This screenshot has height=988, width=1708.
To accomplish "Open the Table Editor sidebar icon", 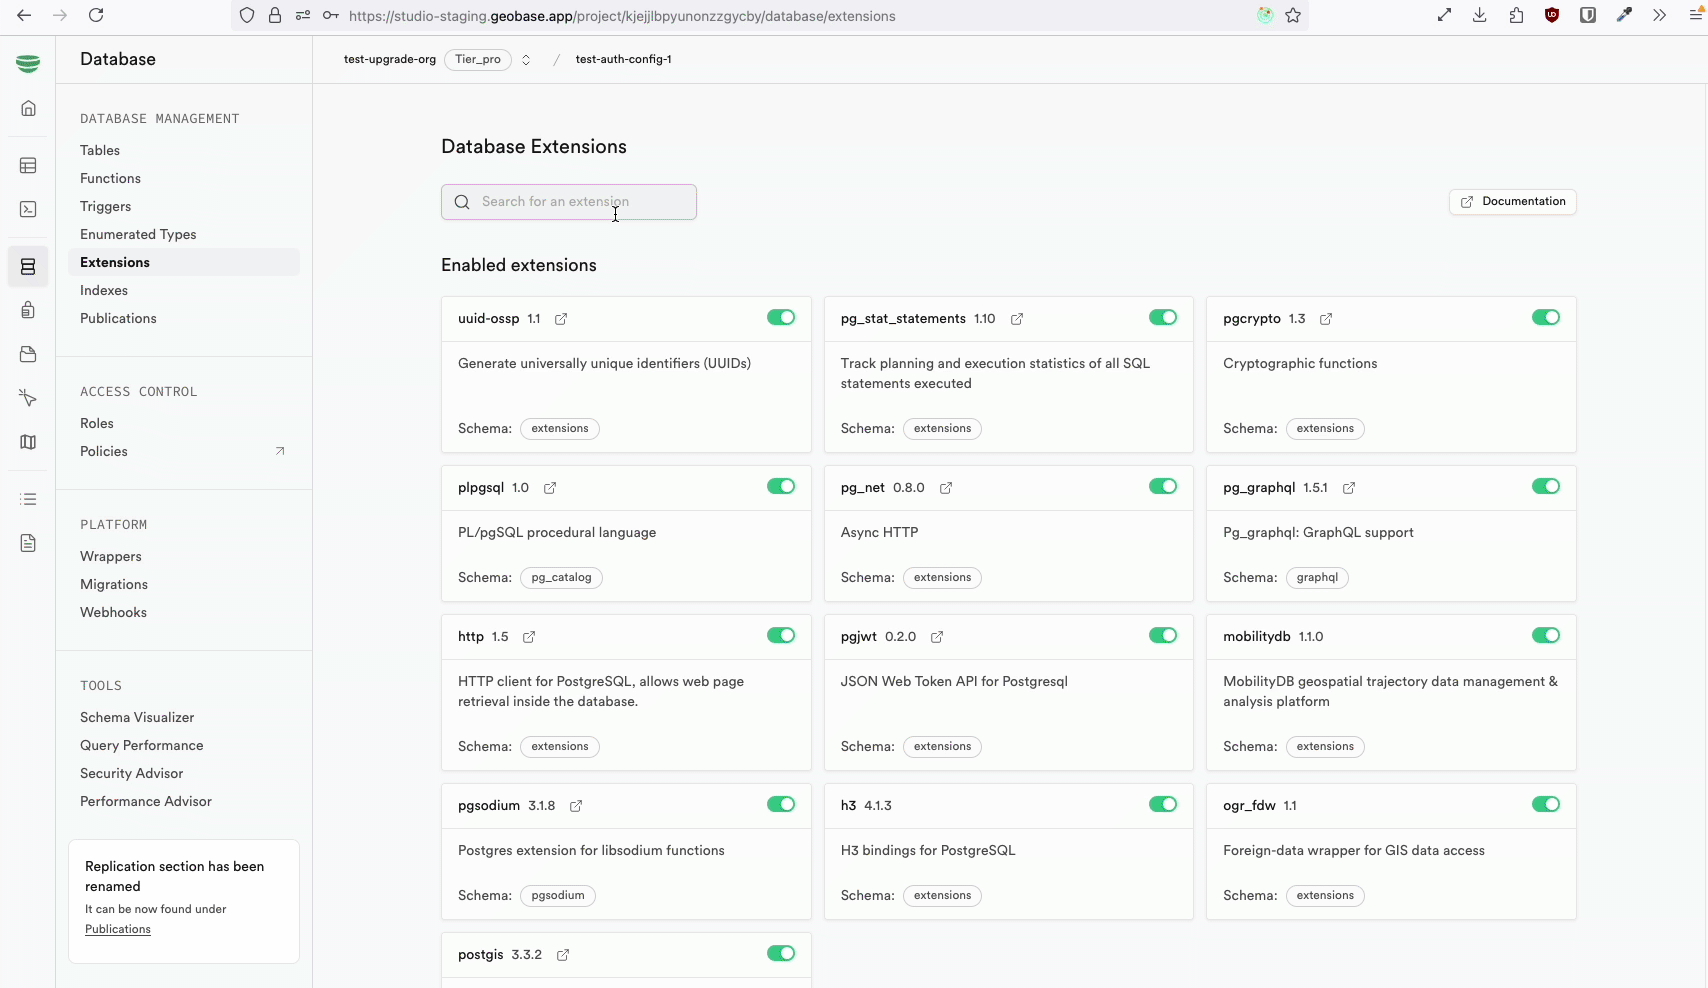I will (28, 166).
